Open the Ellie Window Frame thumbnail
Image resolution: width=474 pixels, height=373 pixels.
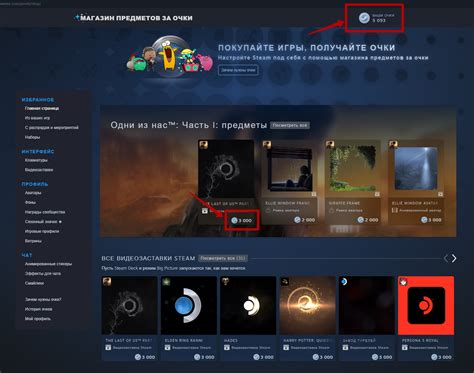pos(289,169)
